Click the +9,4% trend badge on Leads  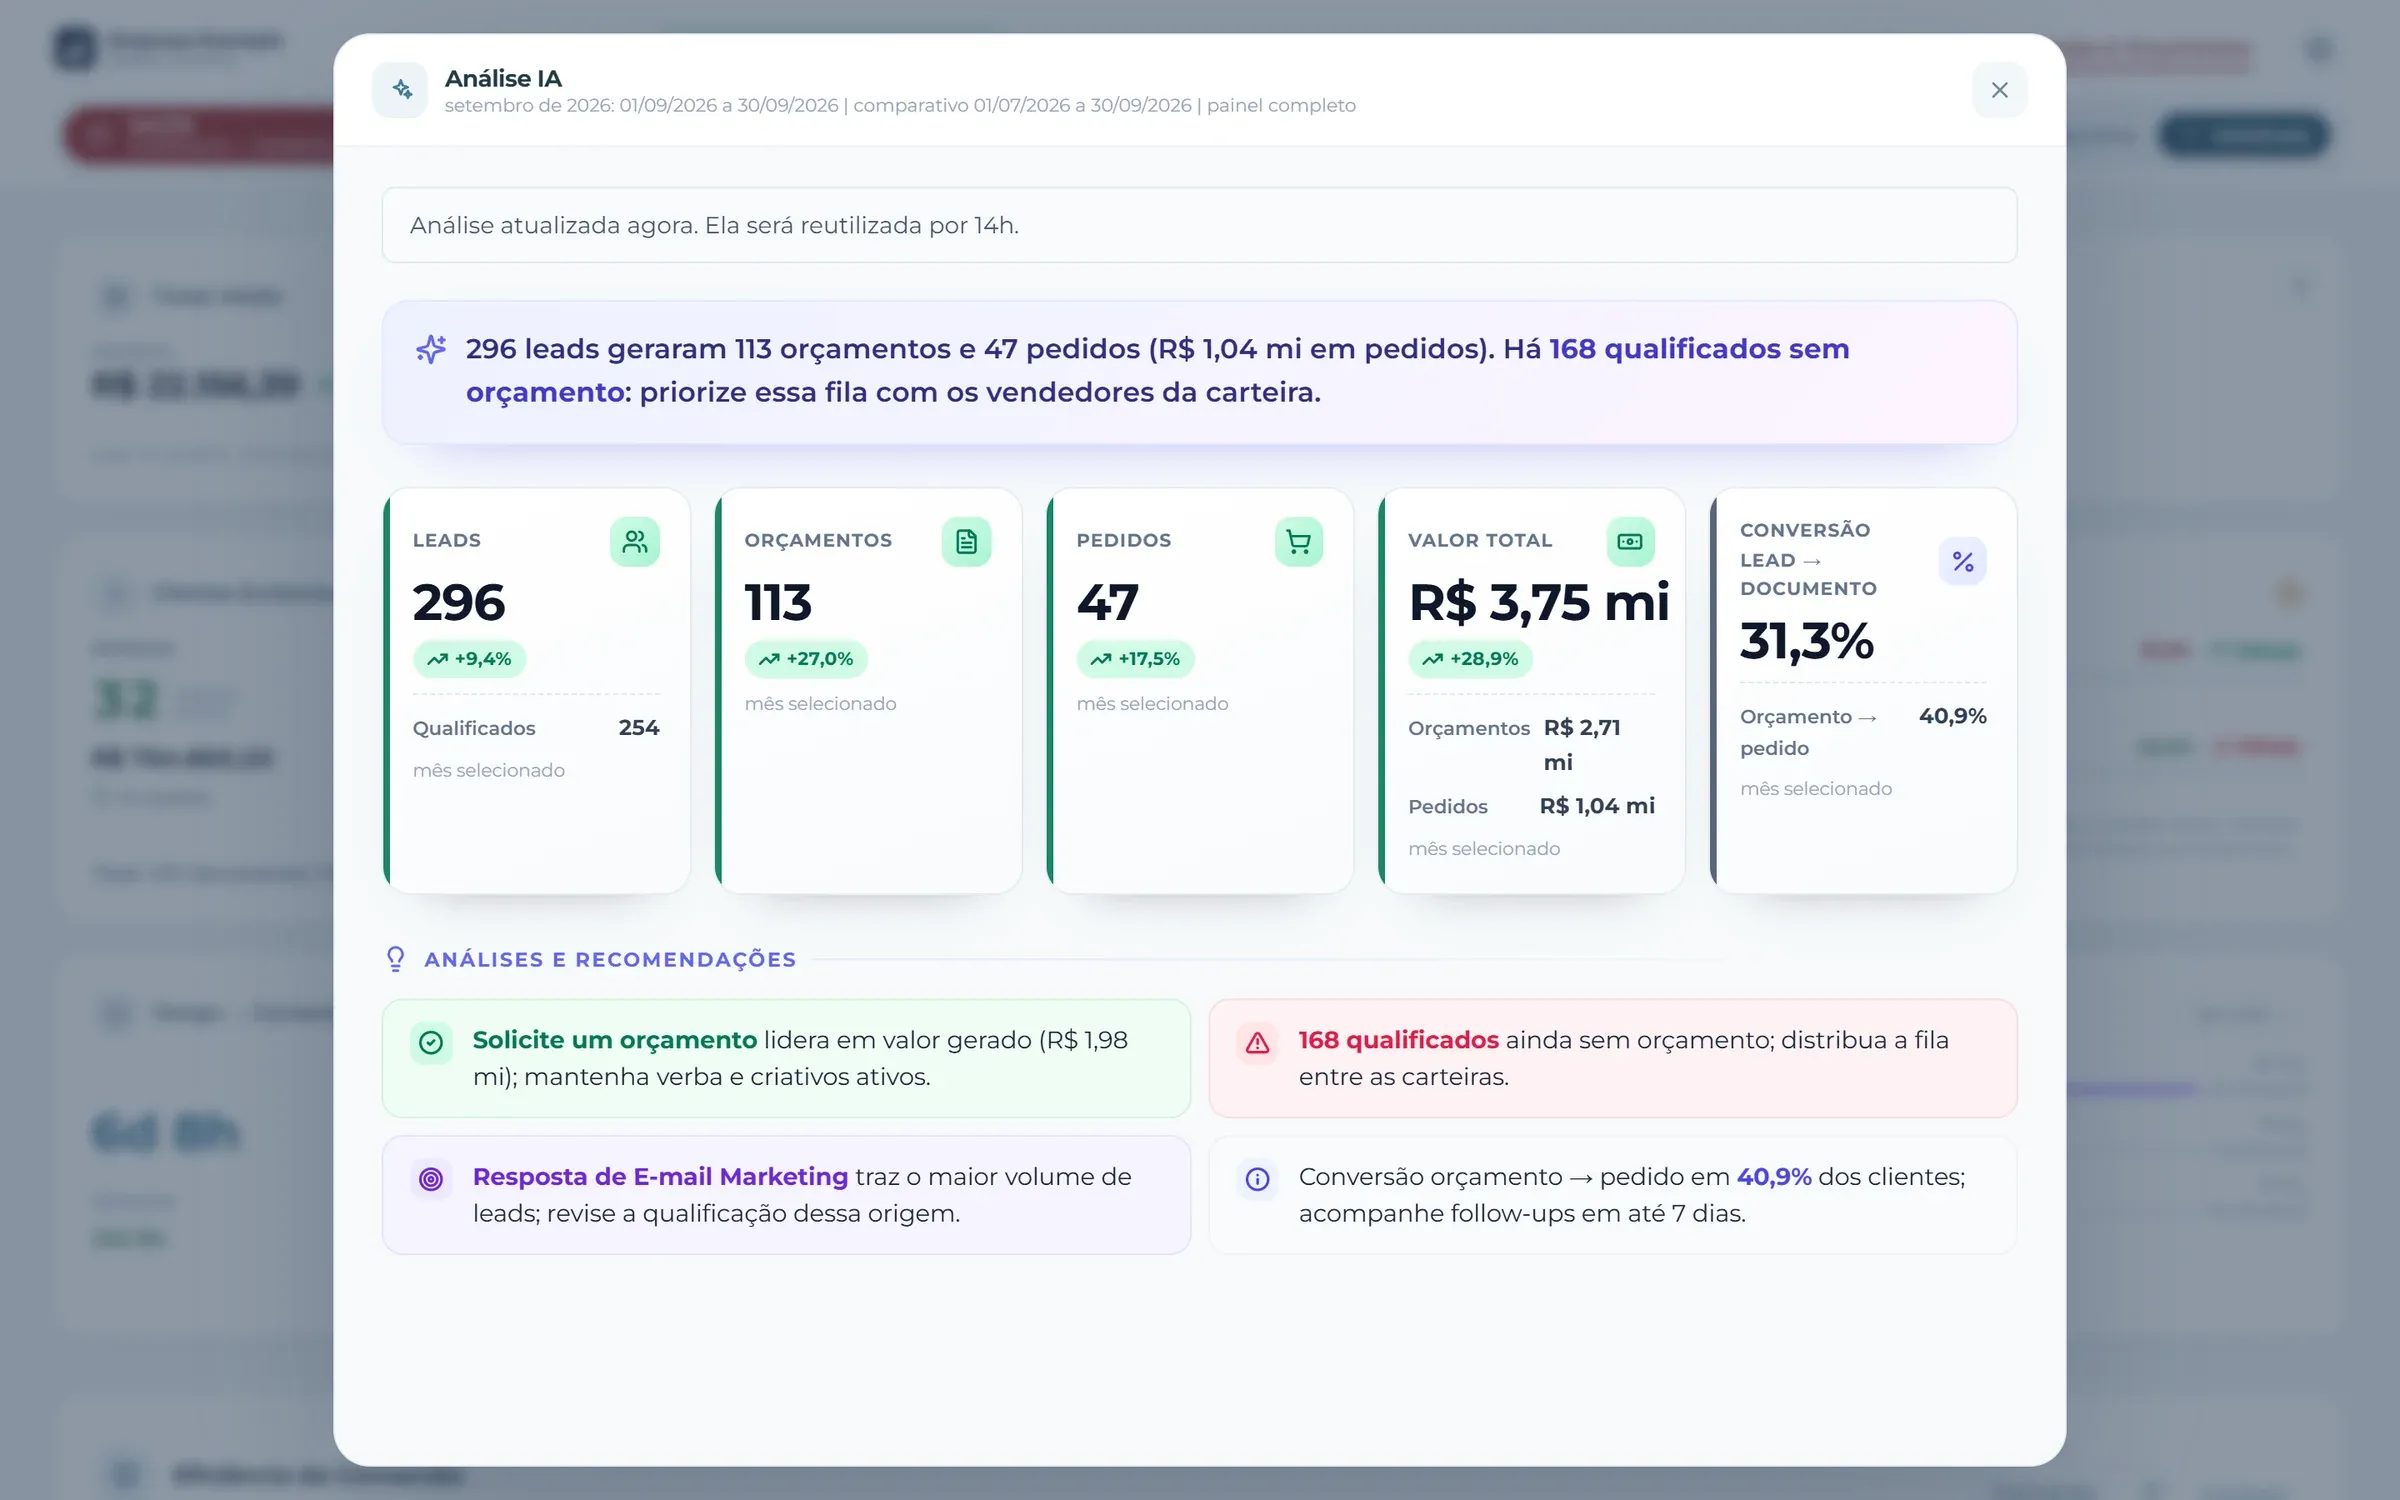[x=469, y=659]
